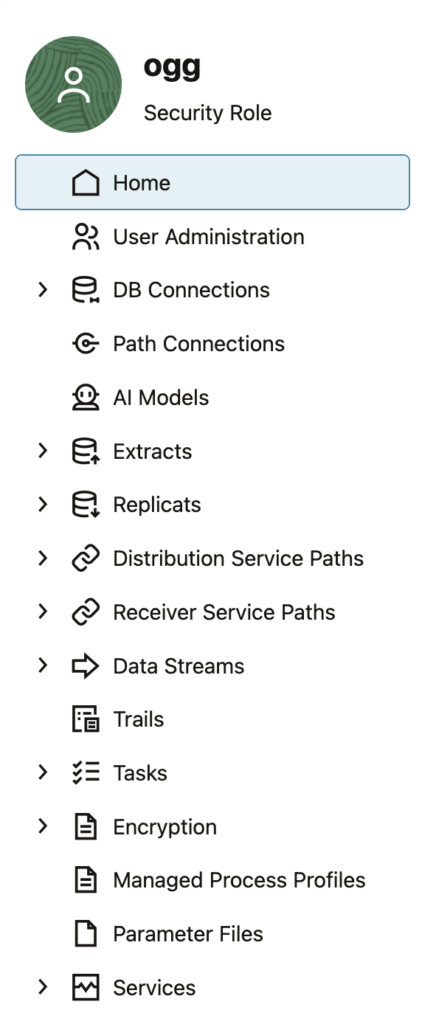Screen dimensions: 422x1024
Task: Go to the Replicats menu entry
Action: click(x=212, y=505)
